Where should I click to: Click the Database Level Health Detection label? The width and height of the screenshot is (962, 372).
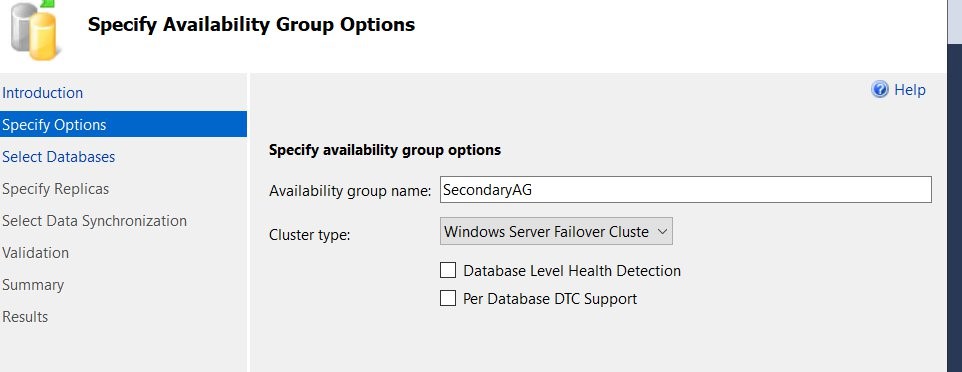point(572,271)
